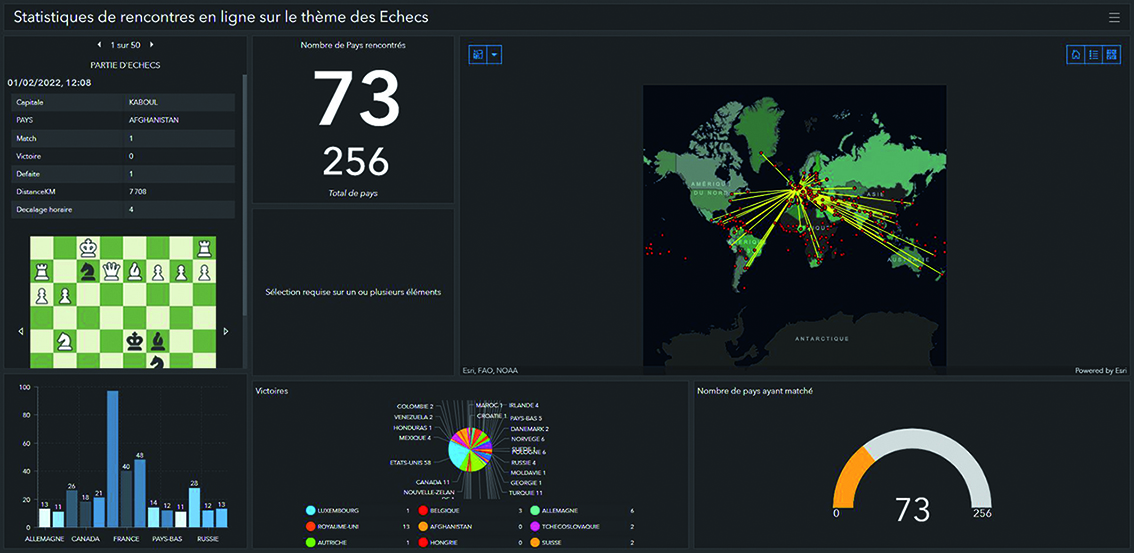Show previous chess board image
The width and height of the screenshot is (1134, 553).
(21, 331)
